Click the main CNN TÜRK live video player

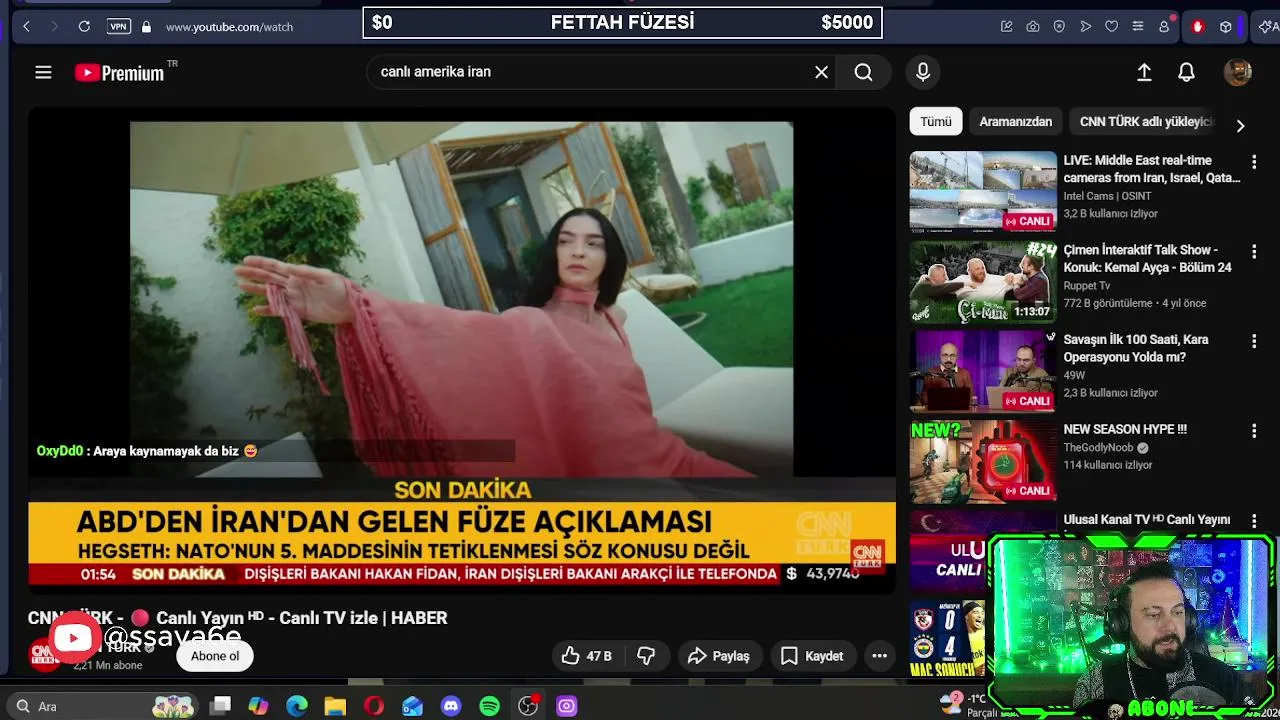462,350
